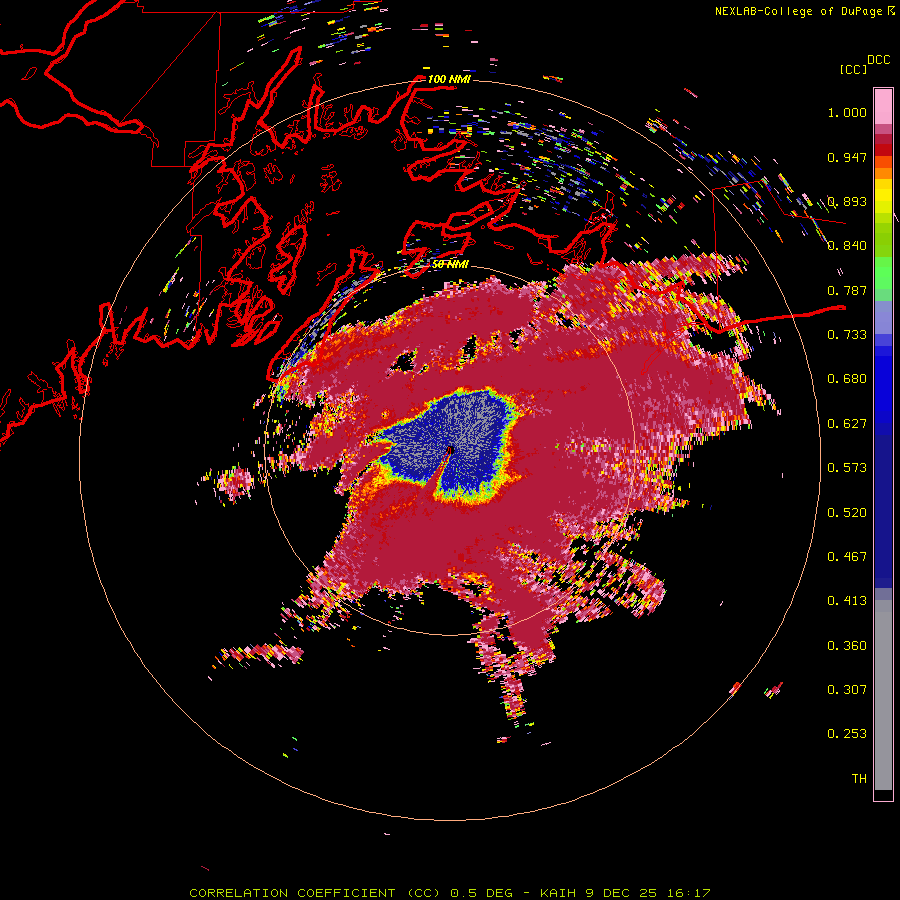
Task: Click the 0.360 color scale value
Action: coord(847,646)
